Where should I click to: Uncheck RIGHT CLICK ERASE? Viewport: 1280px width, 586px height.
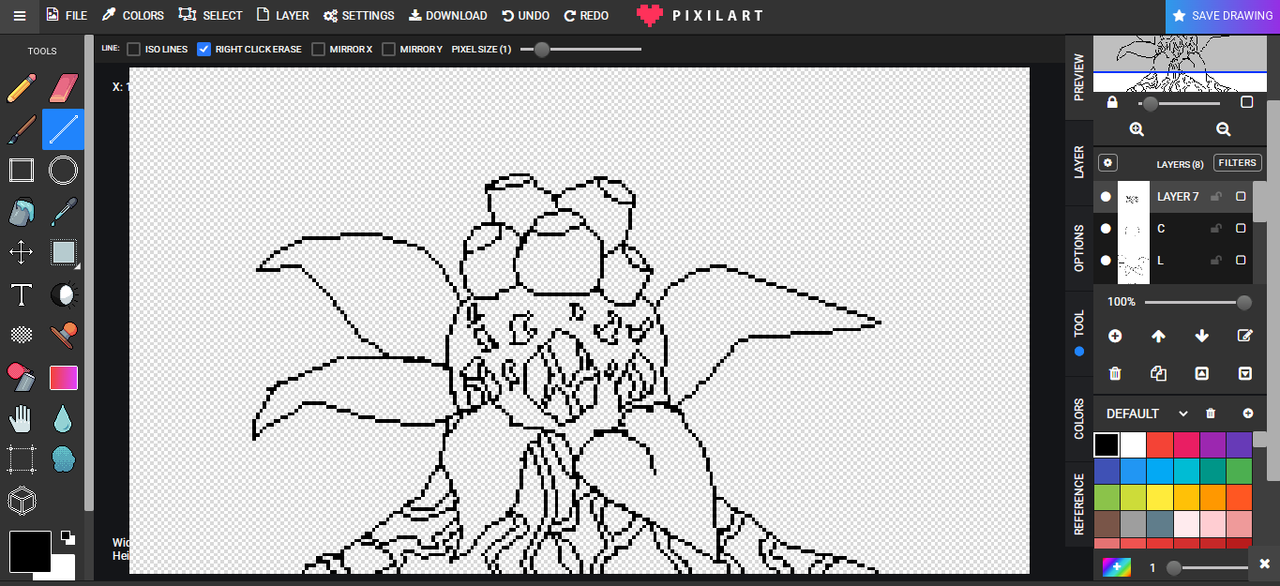click(x=204, y=49)
